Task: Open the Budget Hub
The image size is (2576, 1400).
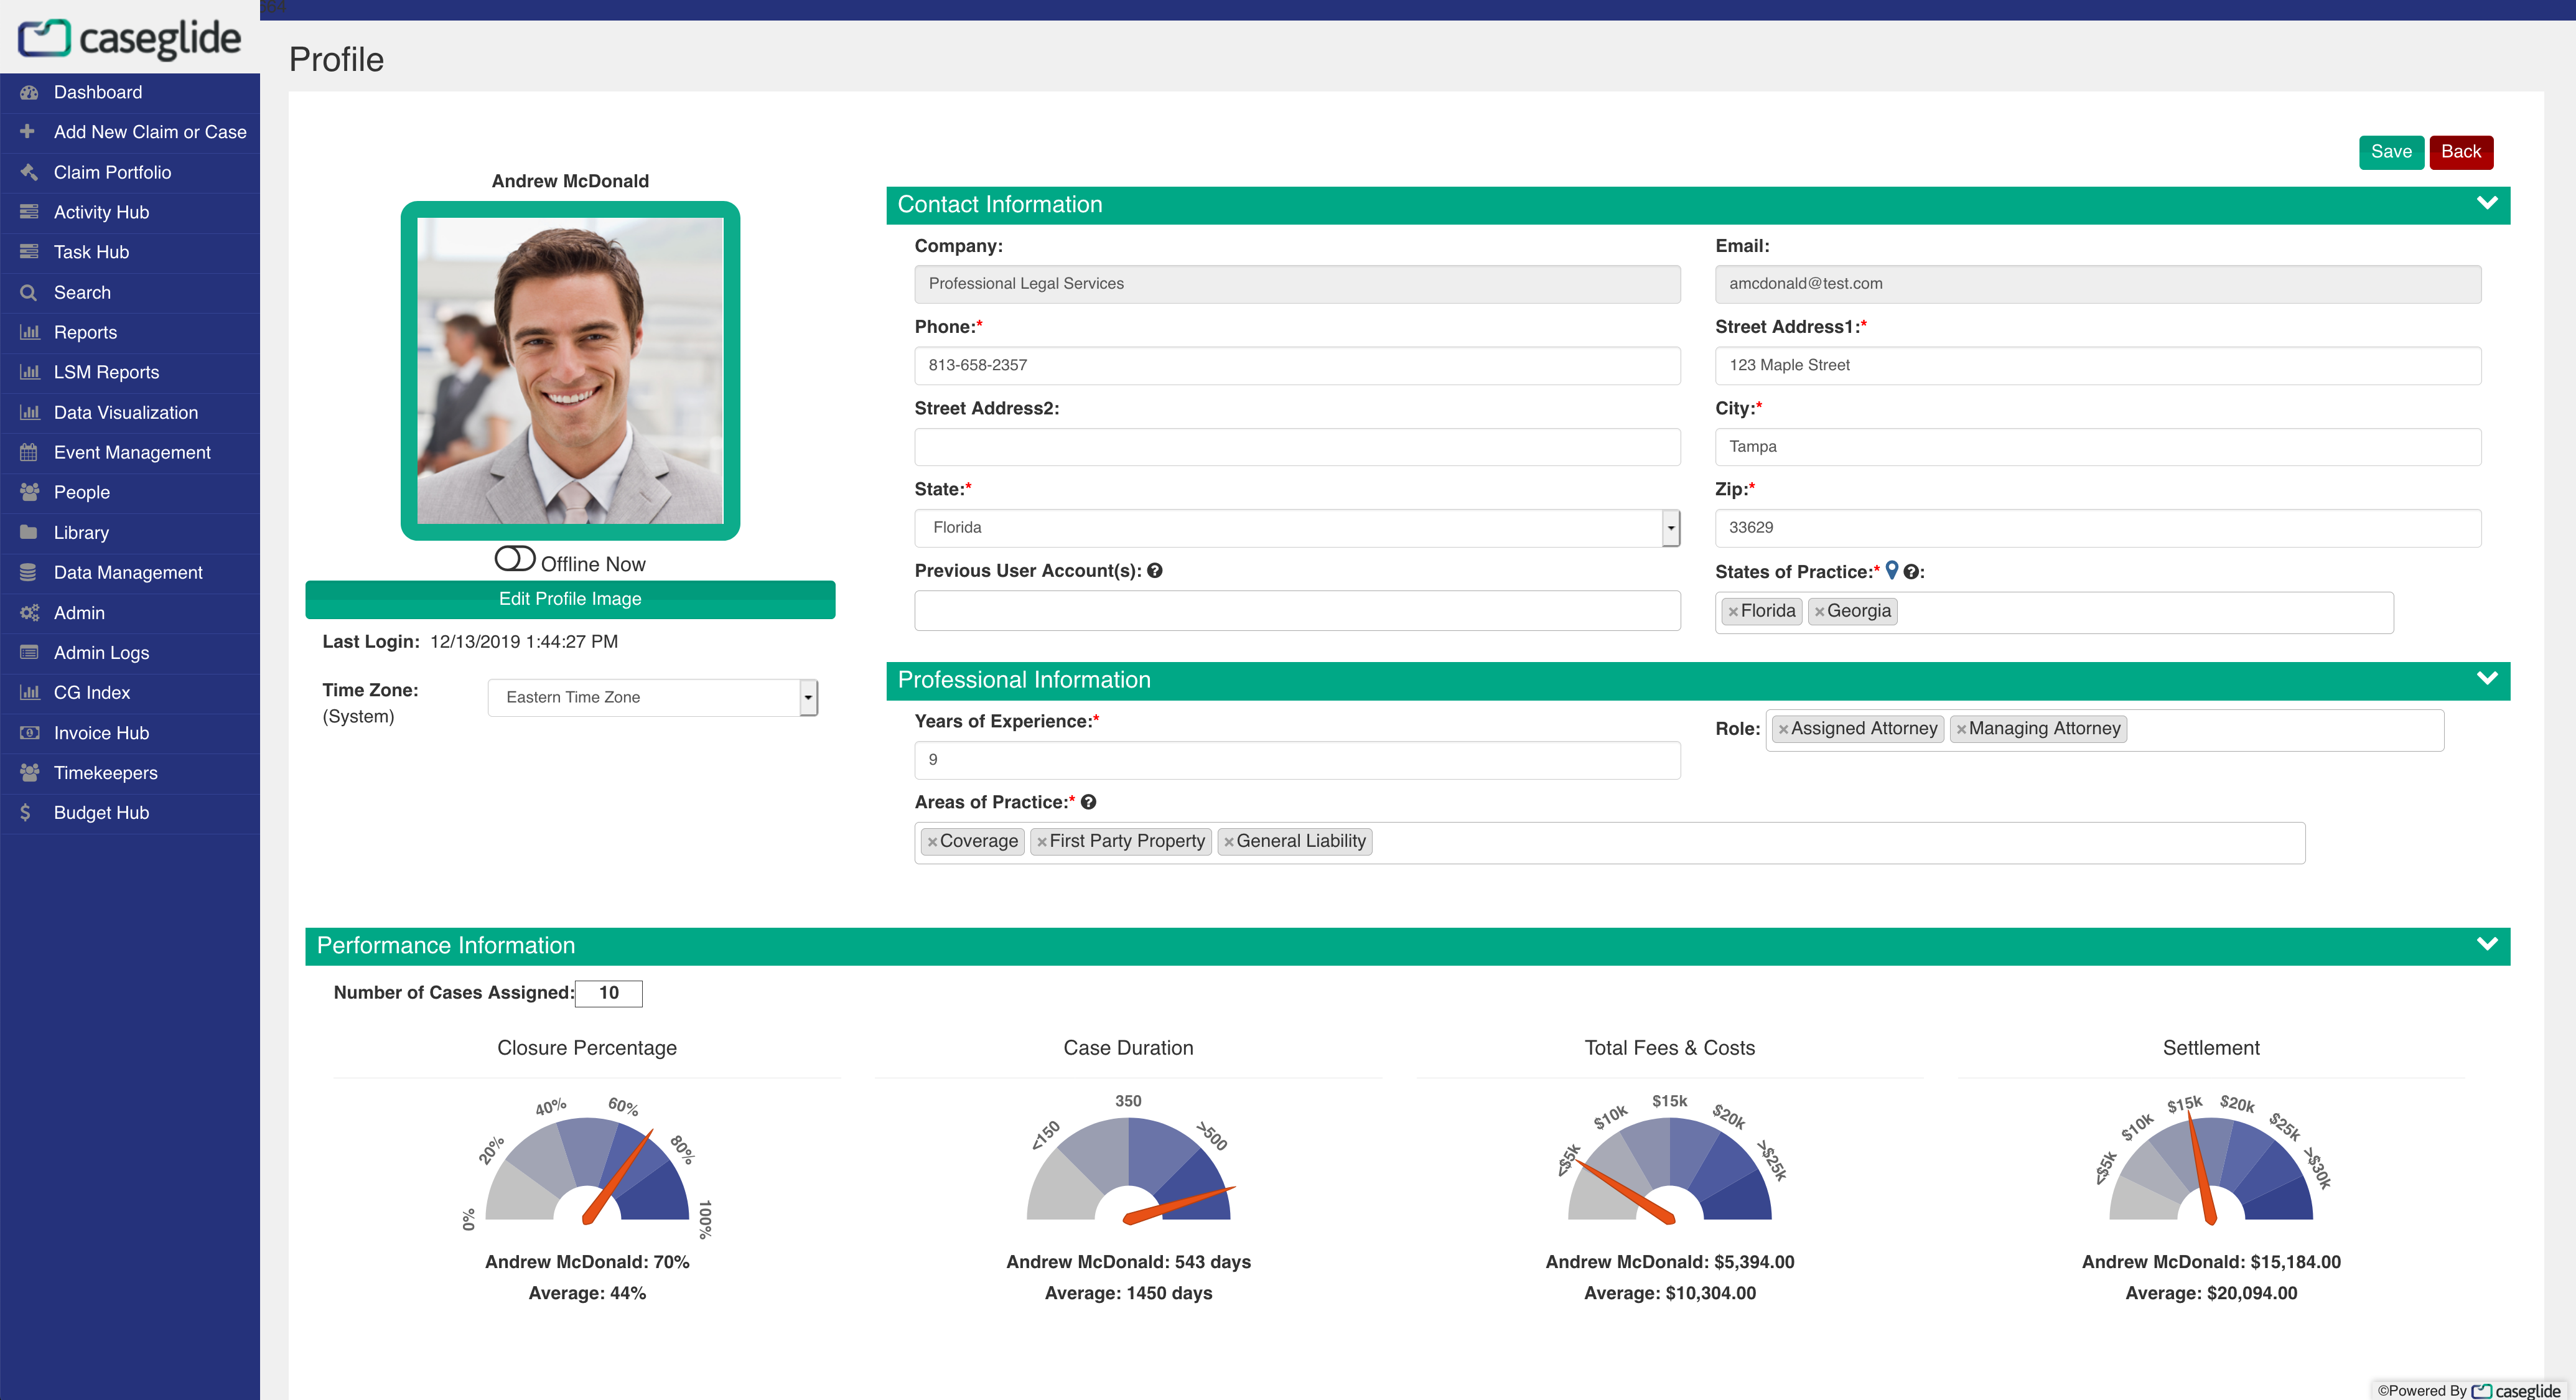Action: [100, 812]
